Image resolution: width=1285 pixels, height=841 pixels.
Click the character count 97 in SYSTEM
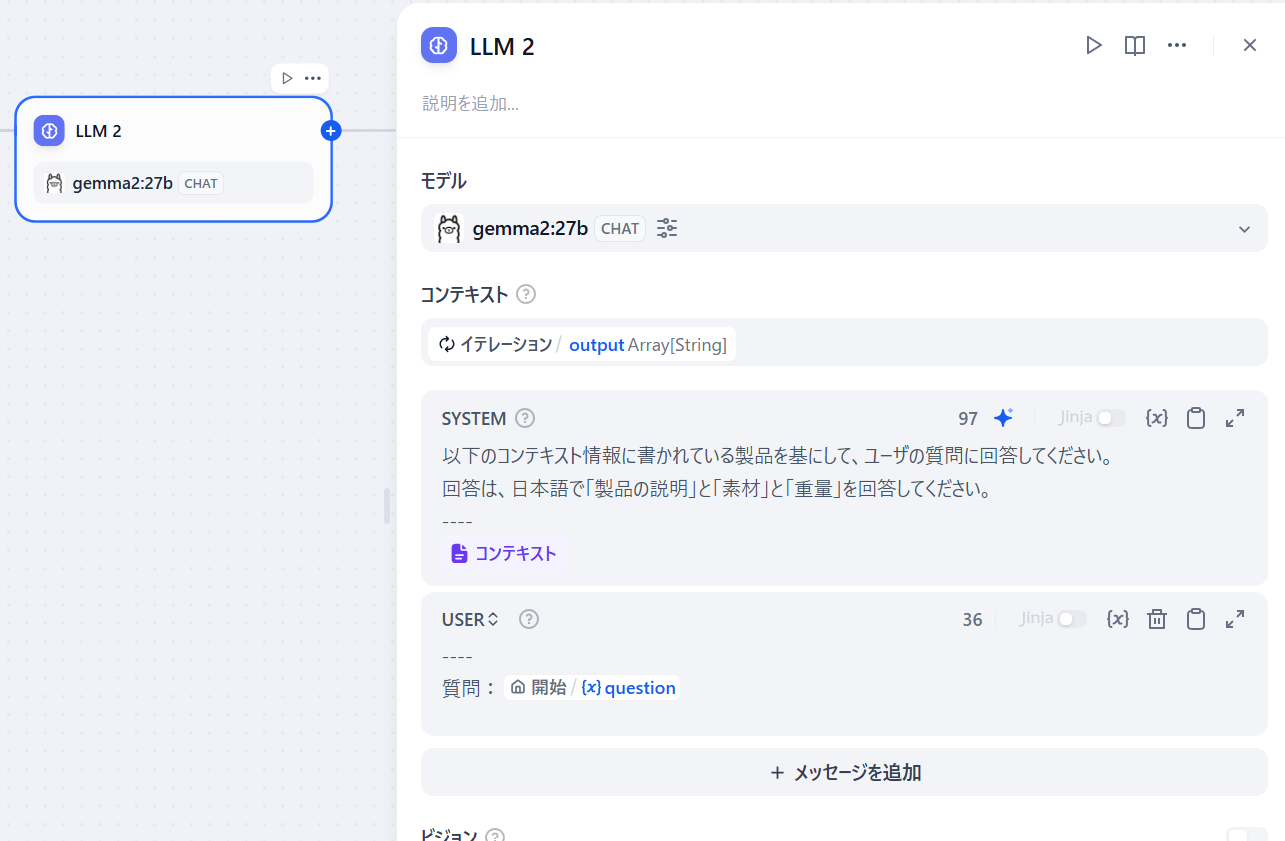[x=968, y=419]
